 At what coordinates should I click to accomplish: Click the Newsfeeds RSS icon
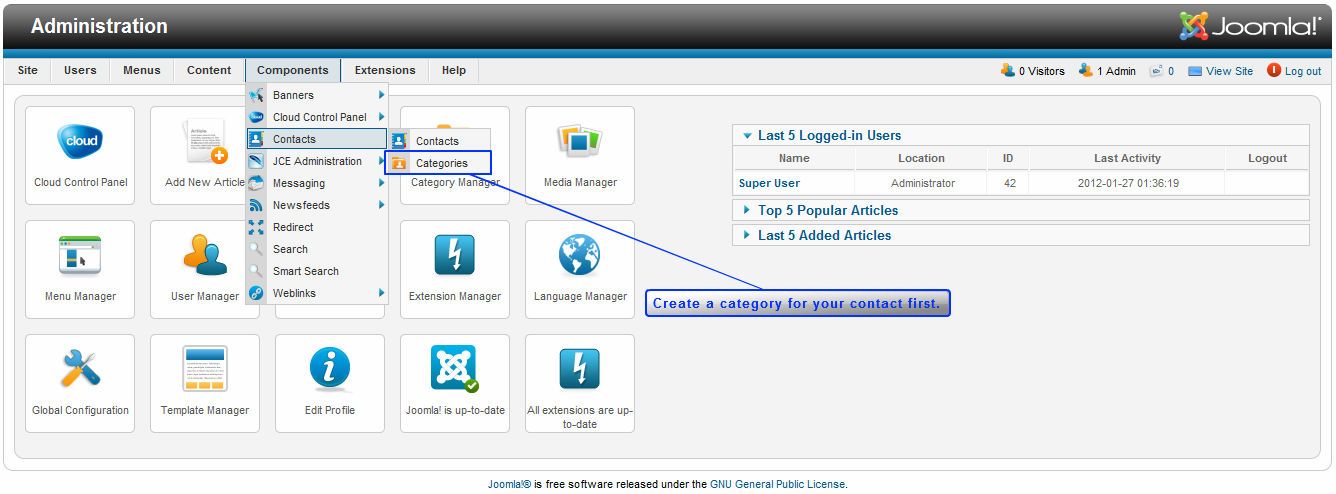(256, 205)
